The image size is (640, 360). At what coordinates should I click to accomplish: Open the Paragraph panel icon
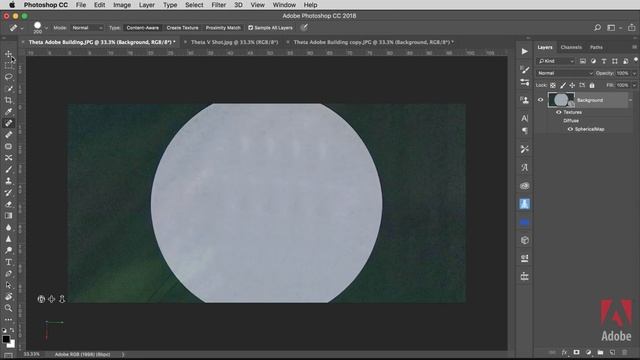tap(524, 131)
